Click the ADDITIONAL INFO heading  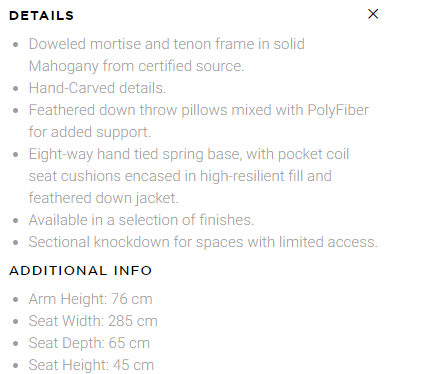point(80,270)
